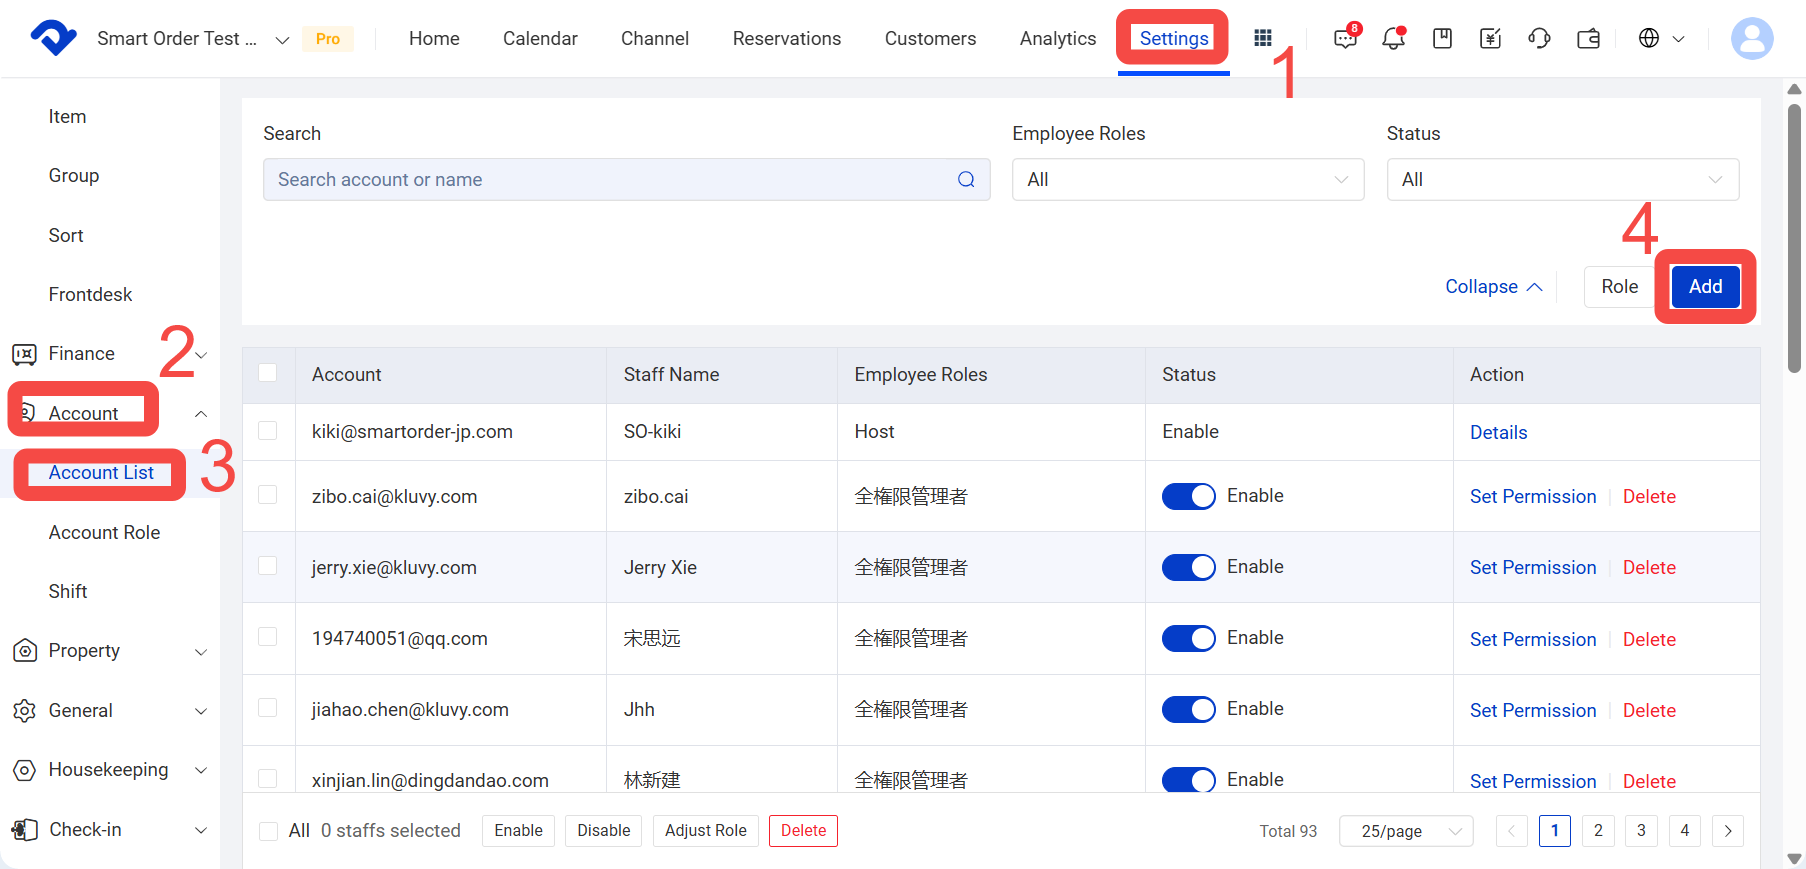Click the Role button
The width and height of the screenshot is (1806, 869).
[1619, 287]
